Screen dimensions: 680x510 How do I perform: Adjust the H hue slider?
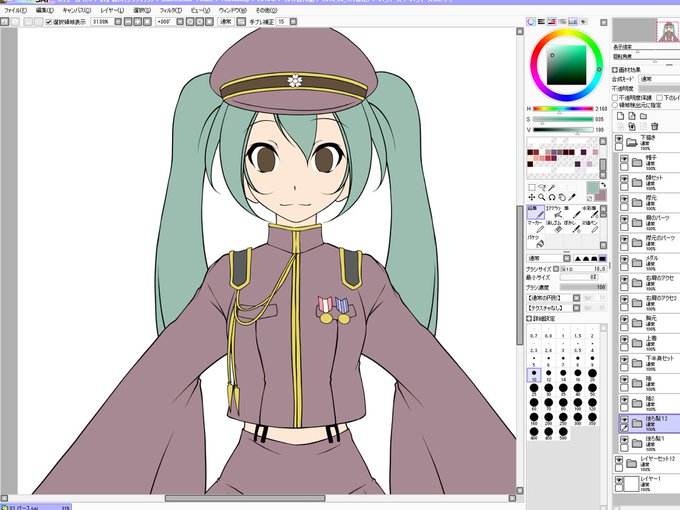(x=563, y=109)
